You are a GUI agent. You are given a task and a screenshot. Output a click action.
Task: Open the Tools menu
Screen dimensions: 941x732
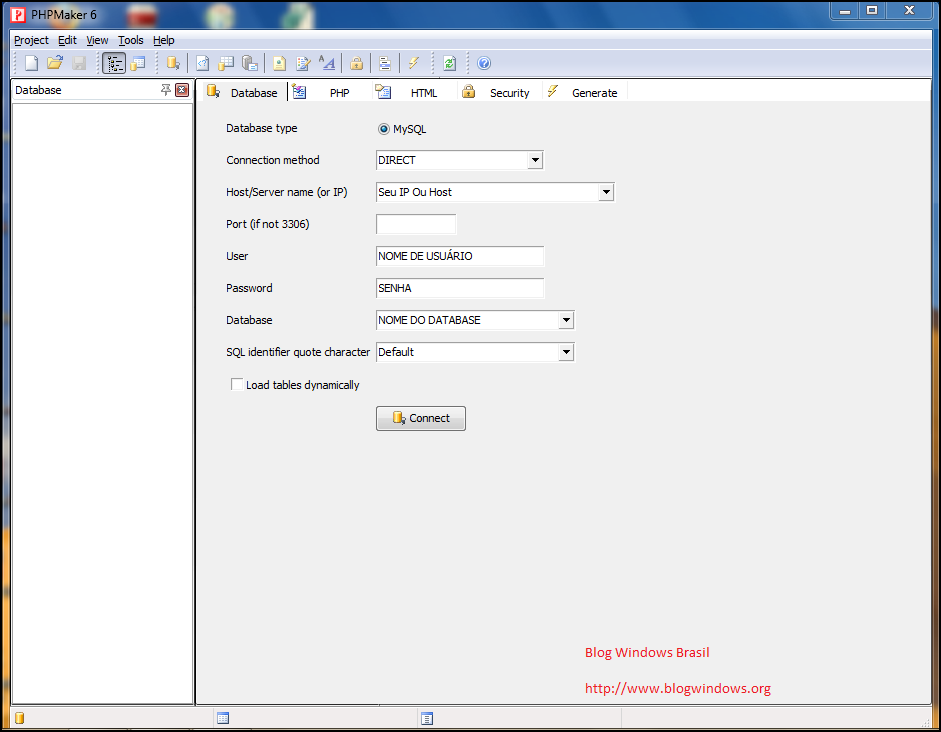[131, 40]
